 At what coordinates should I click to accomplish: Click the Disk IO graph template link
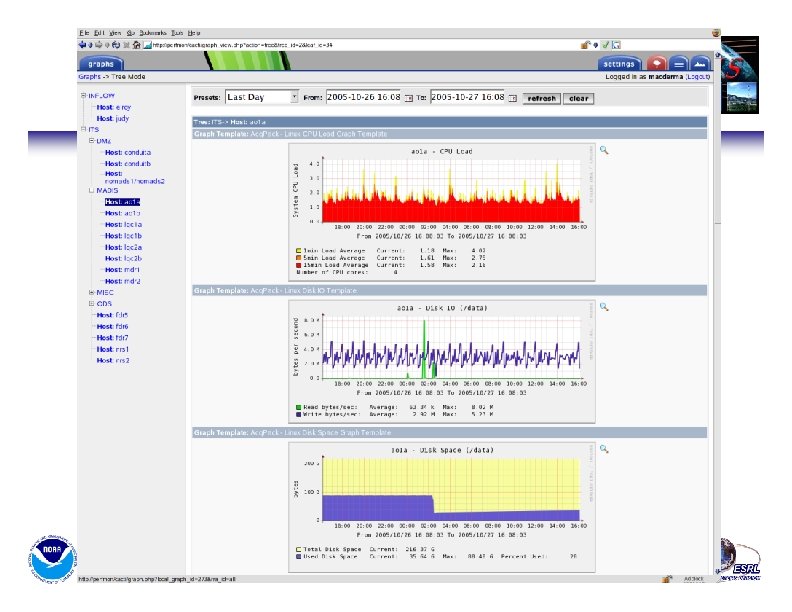tap(304, 290)
